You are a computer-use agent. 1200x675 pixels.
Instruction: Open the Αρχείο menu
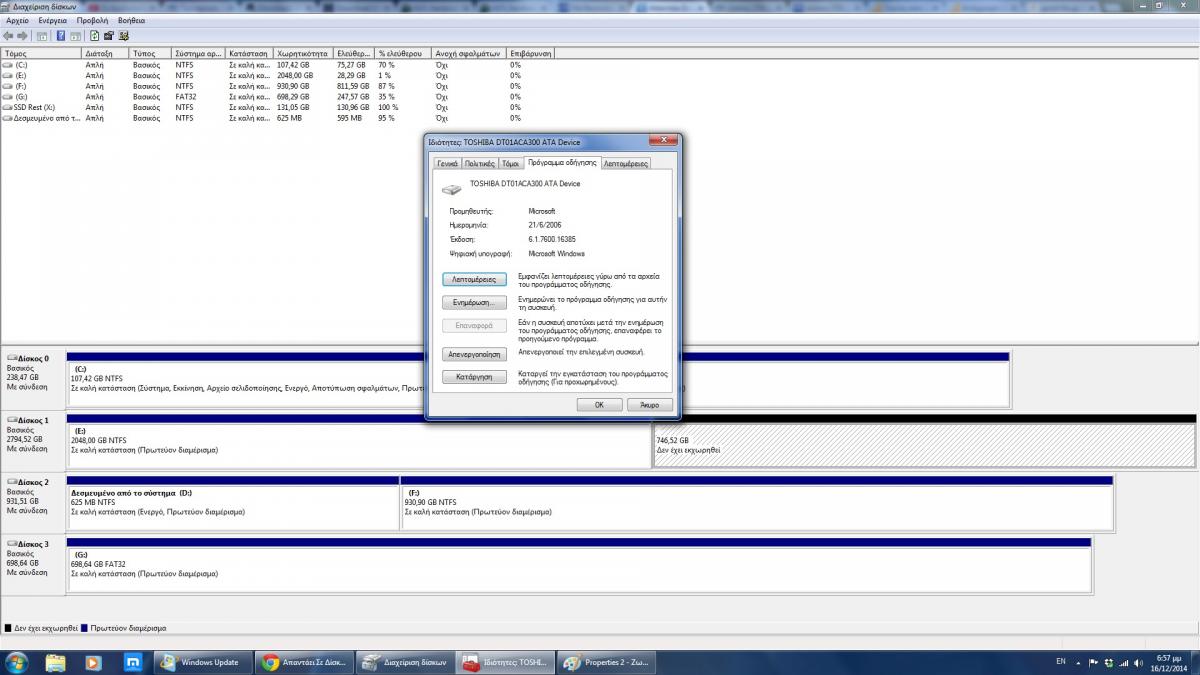[x=18, y=20]
